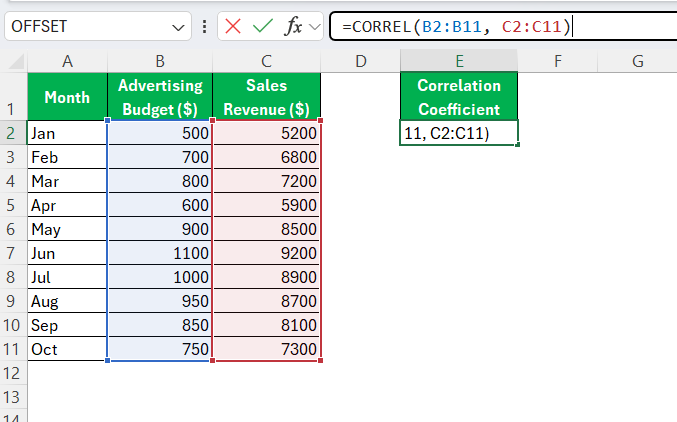The height and width of the screenshot is (422, 677).
Task: Confirm the formula with the green checkmark
Action: pos(263,26)
